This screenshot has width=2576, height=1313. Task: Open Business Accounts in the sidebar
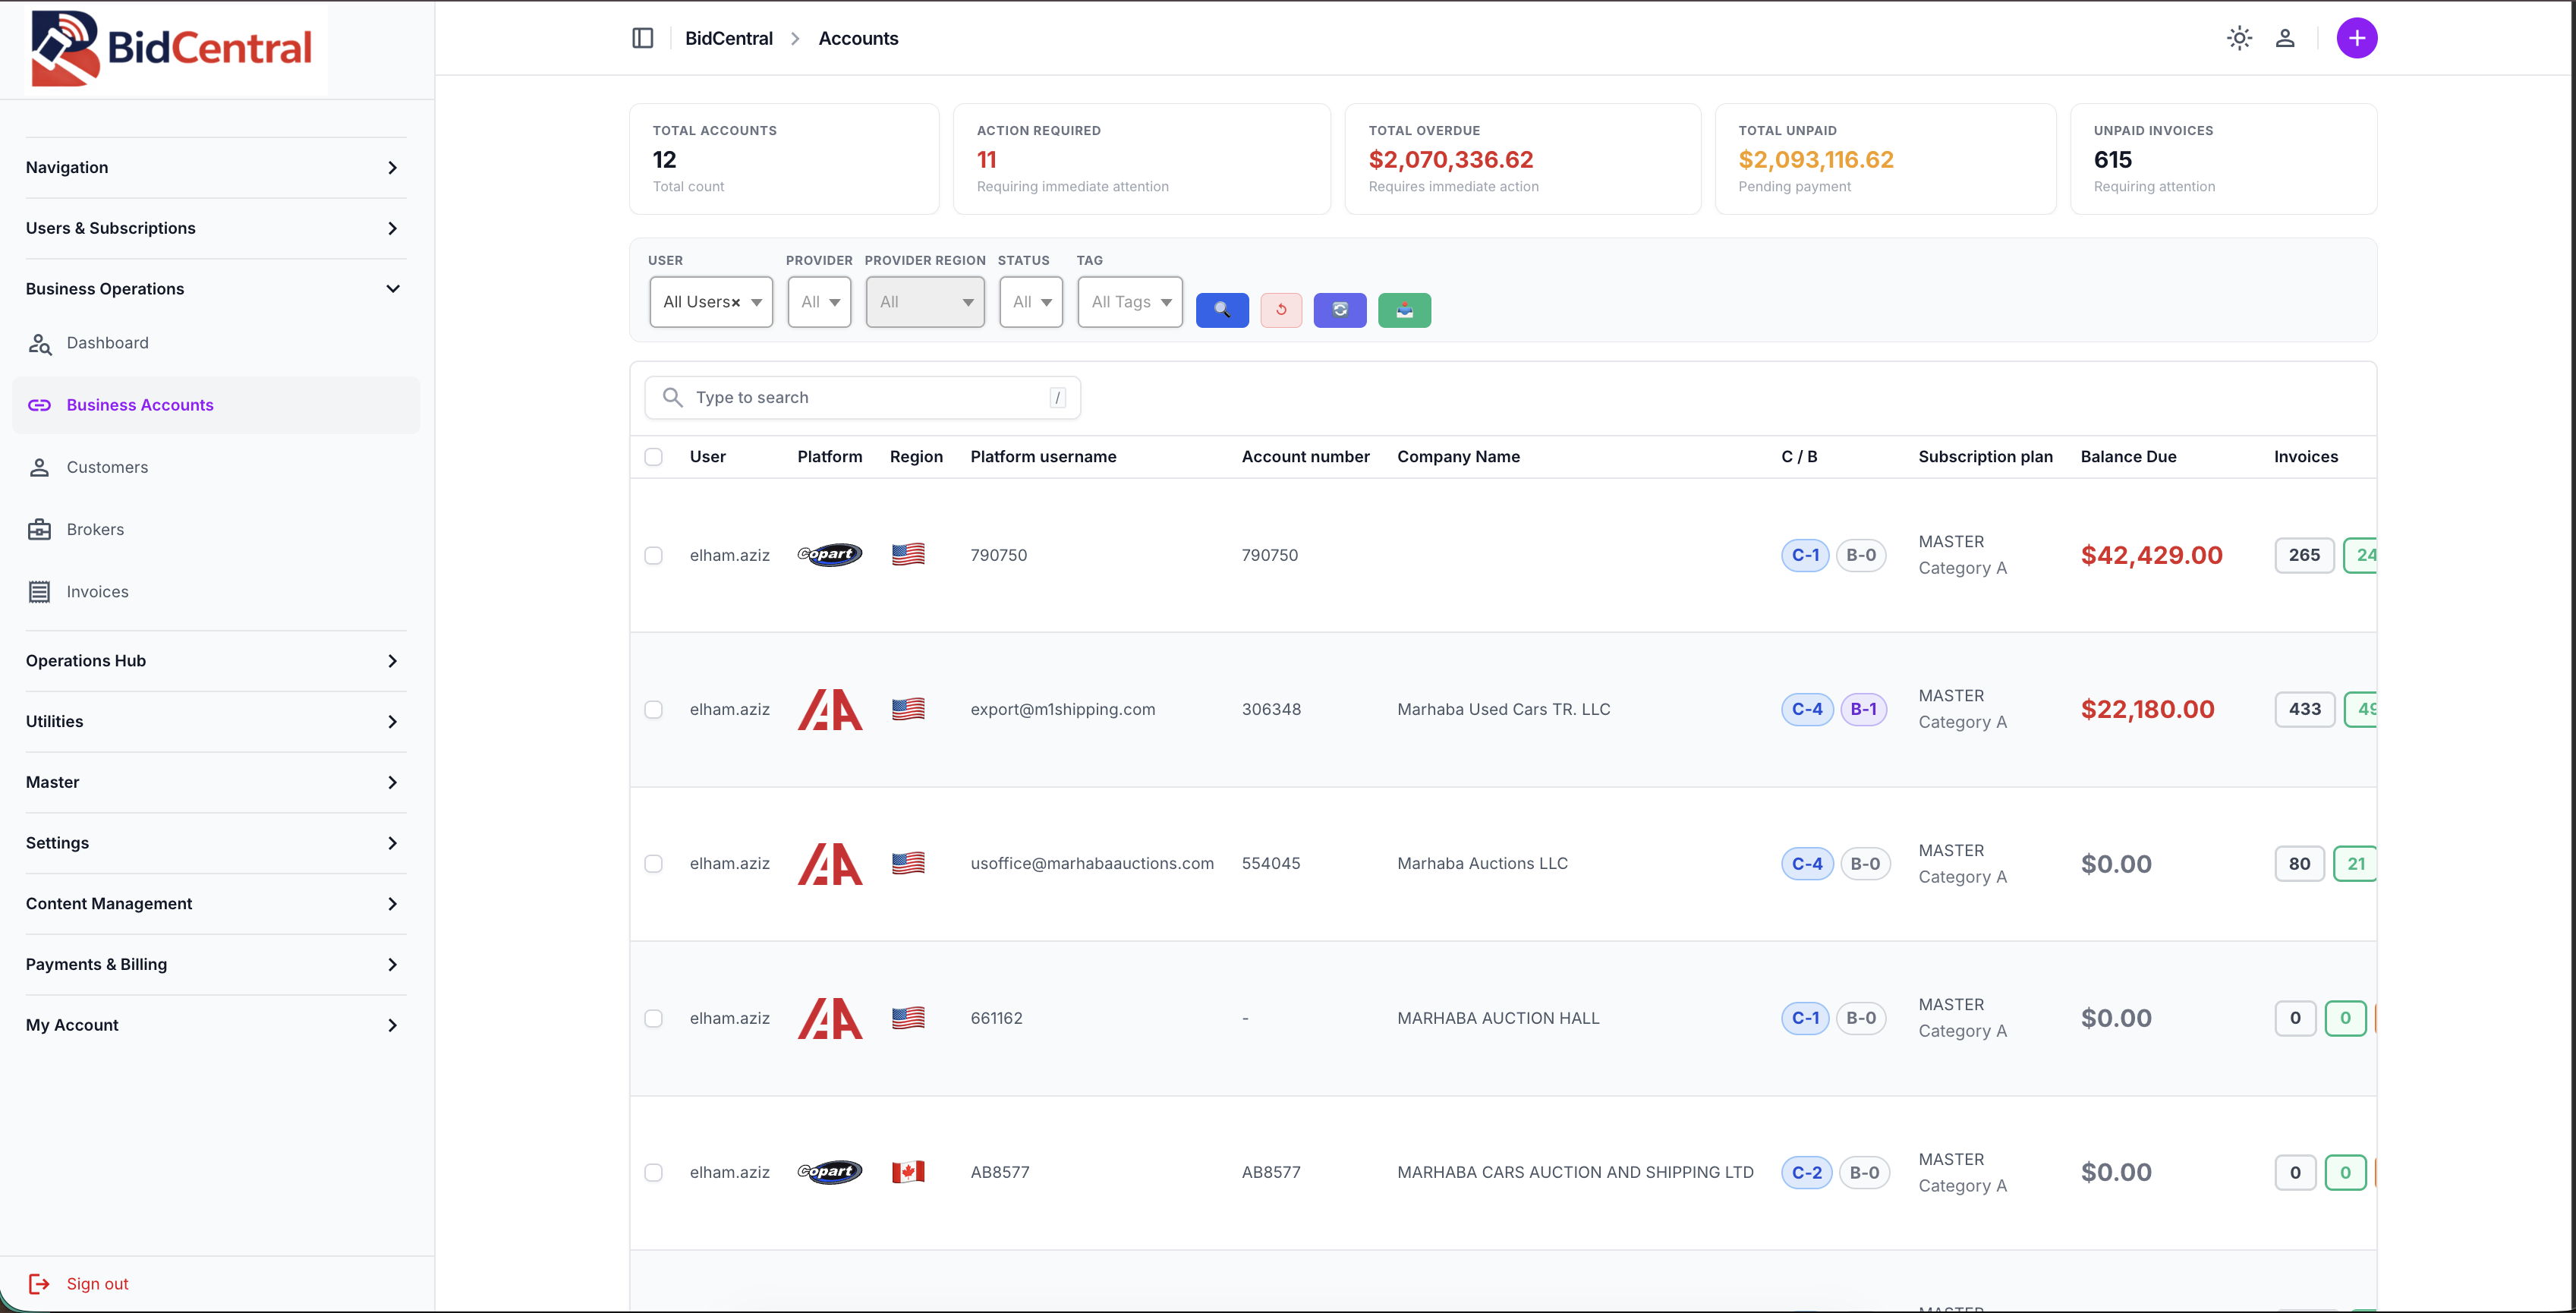coord(216,405)
